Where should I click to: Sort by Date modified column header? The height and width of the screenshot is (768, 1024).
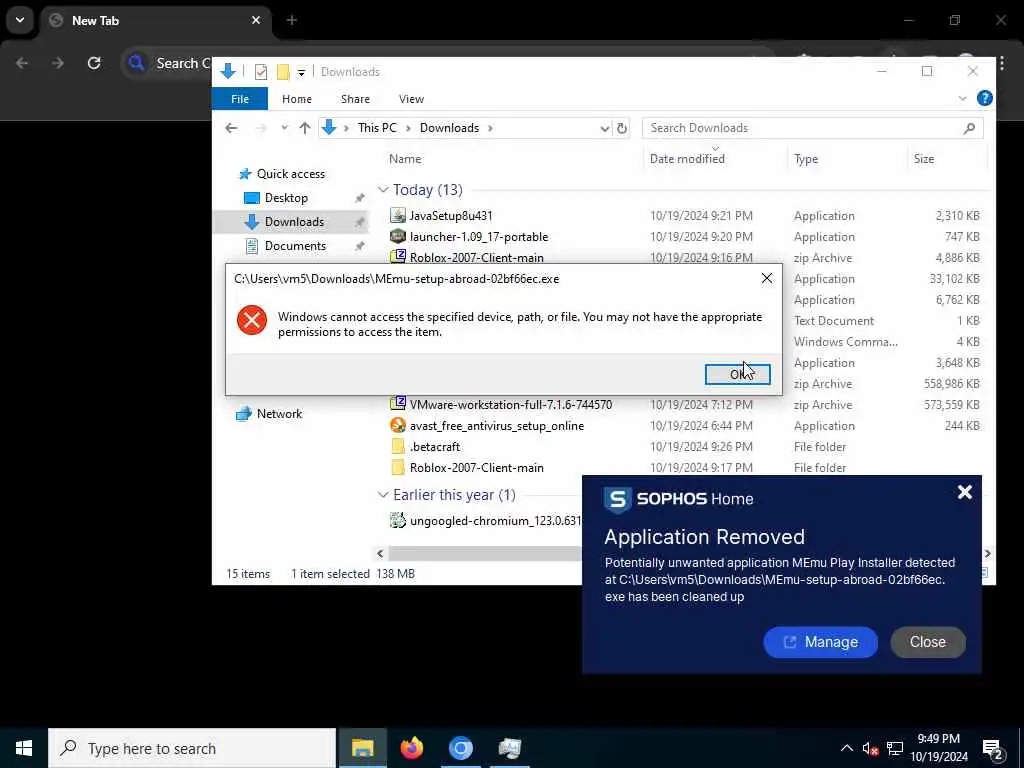pyautogui.click(x=687, y=159)
